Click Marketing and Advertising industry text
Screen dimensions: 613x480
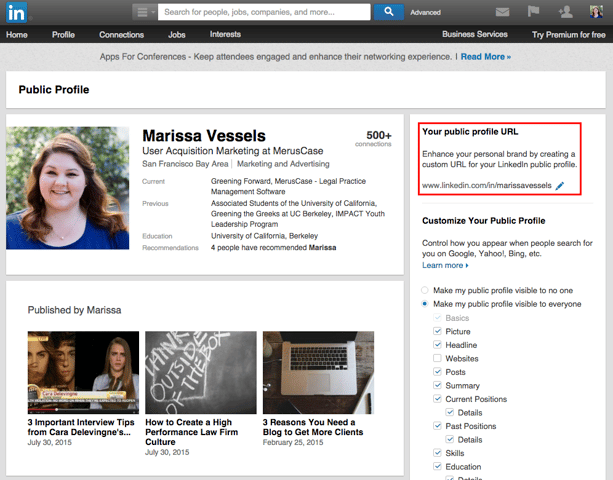[283, 164]
